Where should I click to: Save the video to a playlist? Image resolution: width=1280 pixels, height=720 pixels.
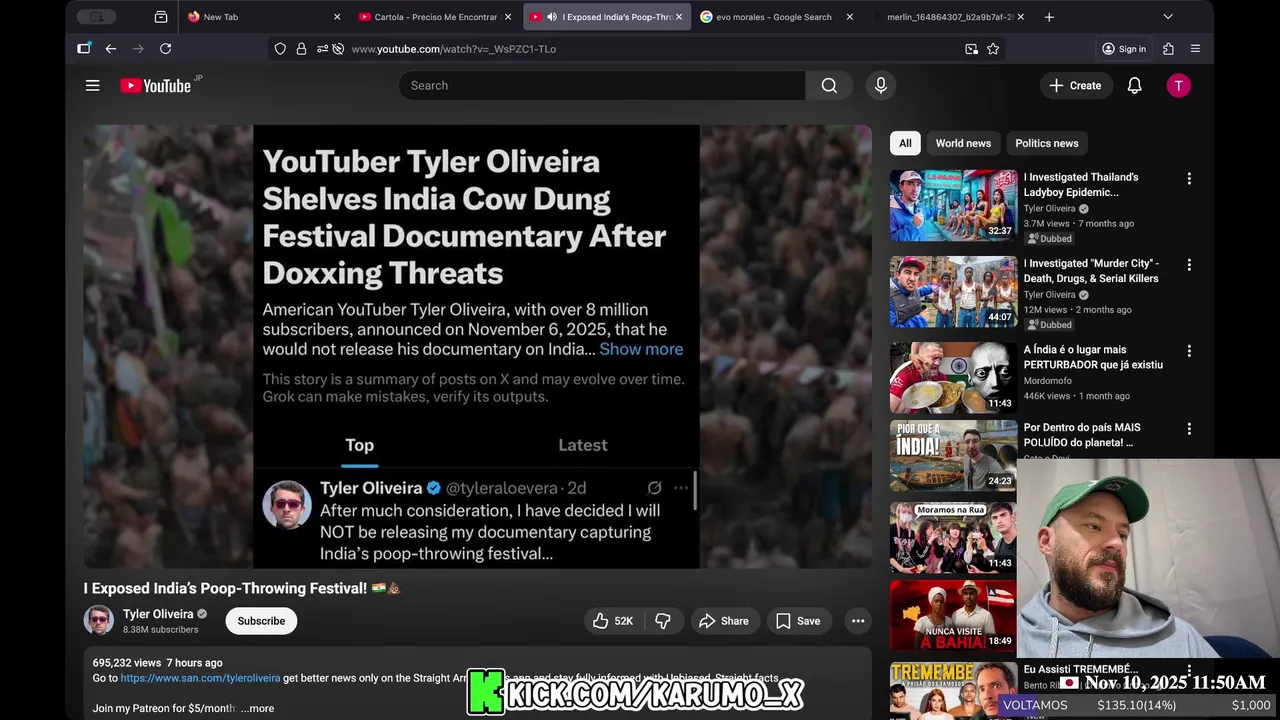coord(798,621)
